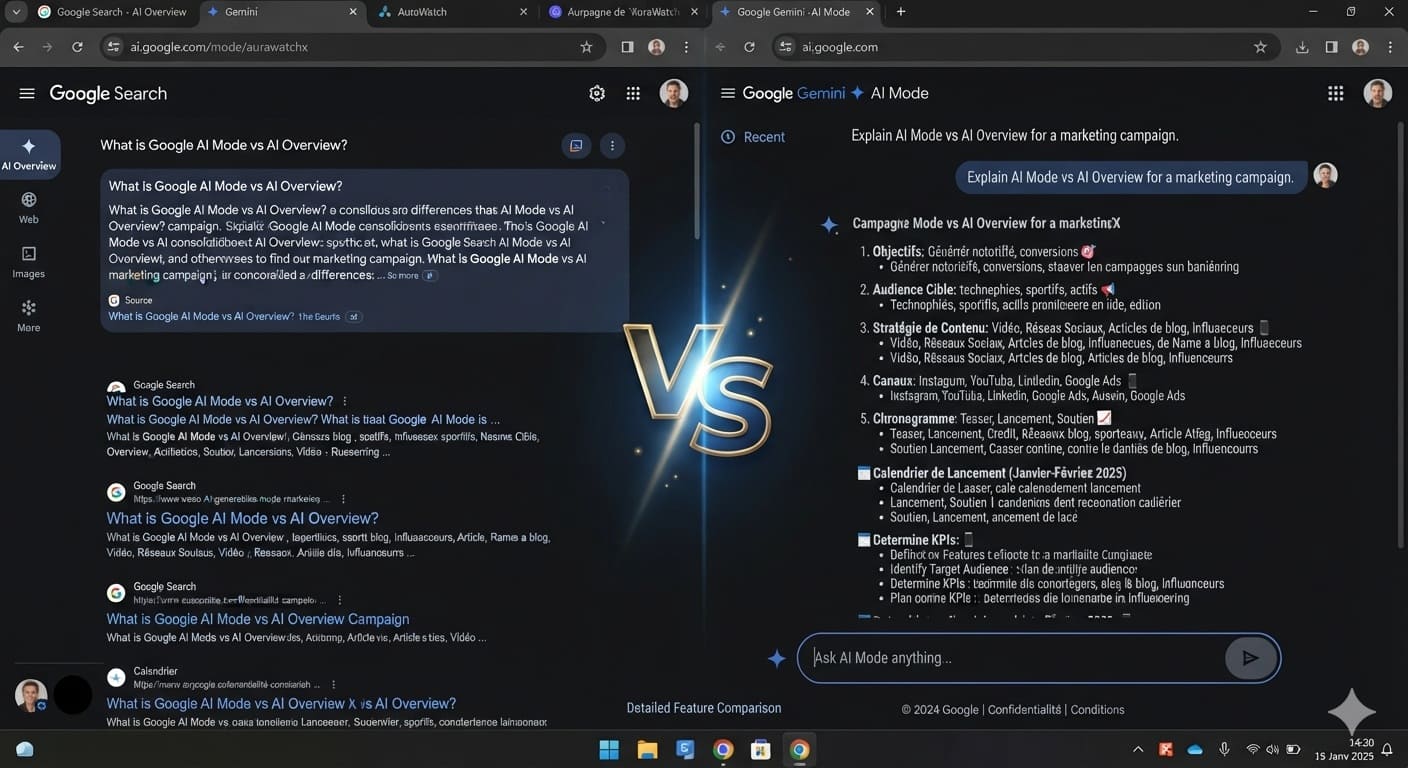
Task: Open Conditions link in footer
Action: click(x=1097, y=710)
